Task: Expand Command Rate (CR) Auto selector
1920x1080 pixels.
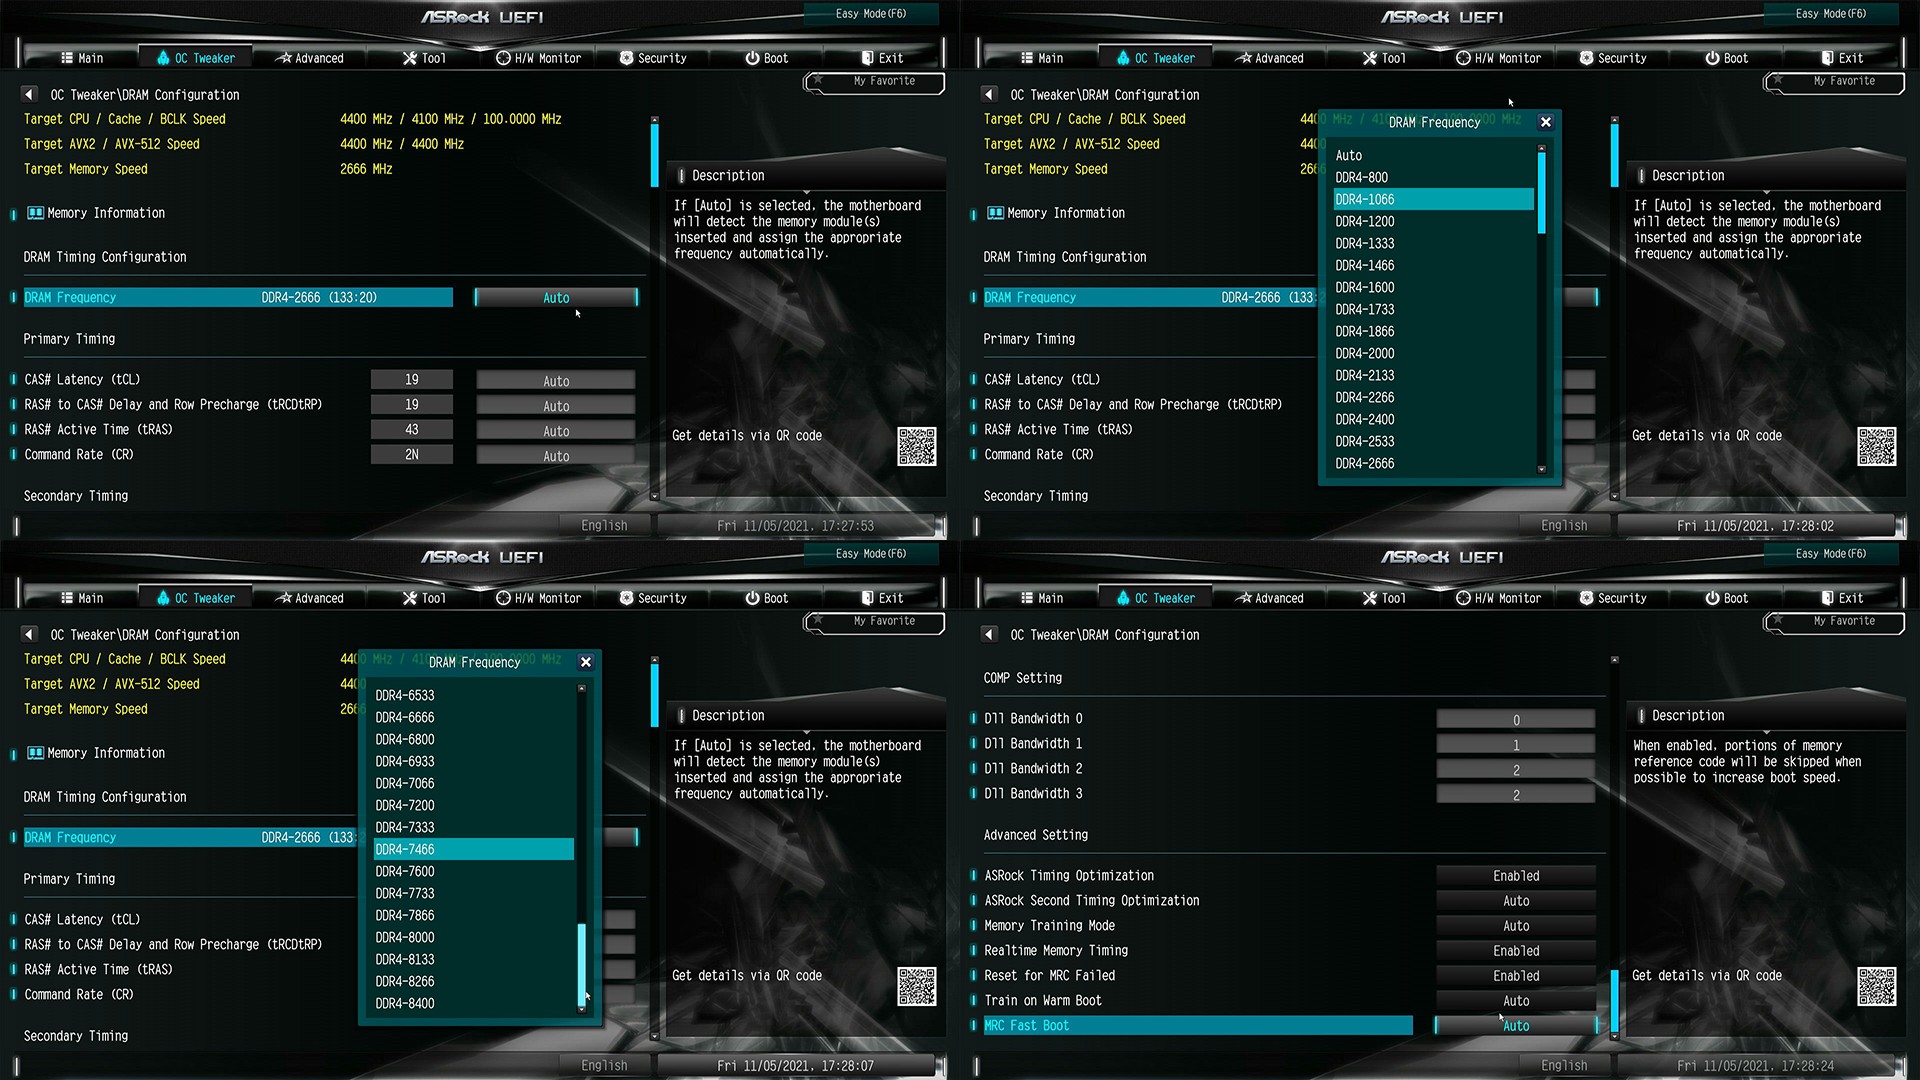Action: [556, 456]
